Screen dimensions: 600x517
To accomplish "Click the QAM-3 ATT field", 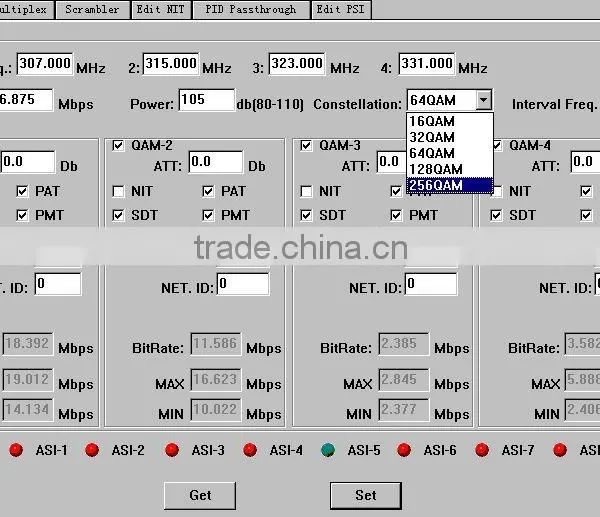I will click(x=392, y=162).
